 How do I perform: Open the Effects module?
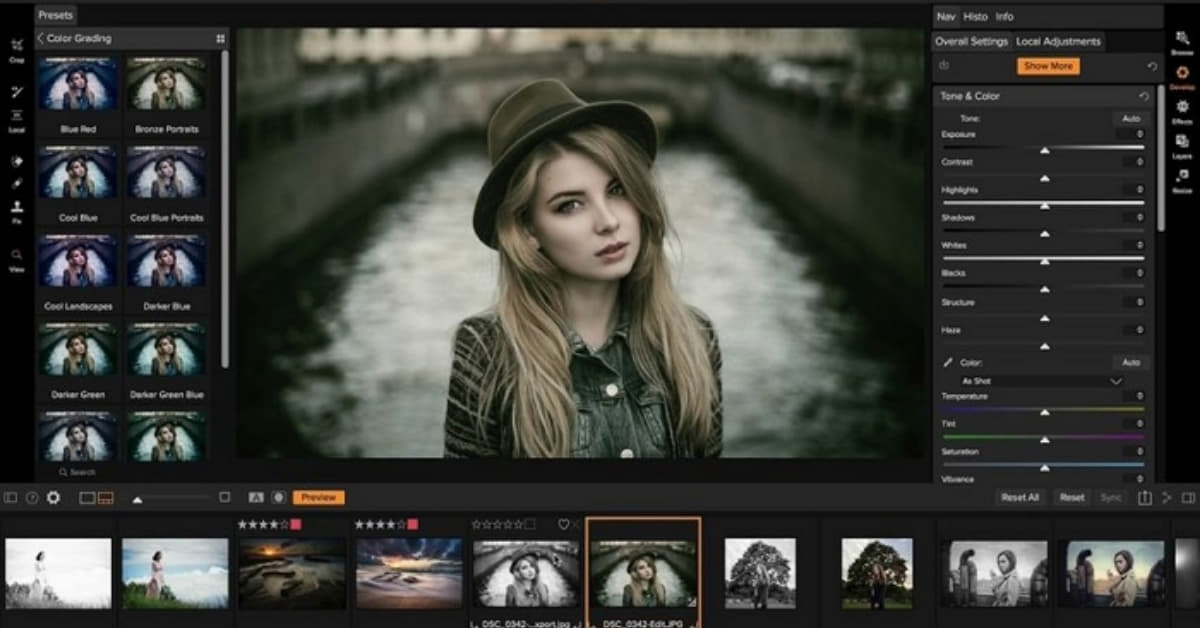pos(1182,110)
